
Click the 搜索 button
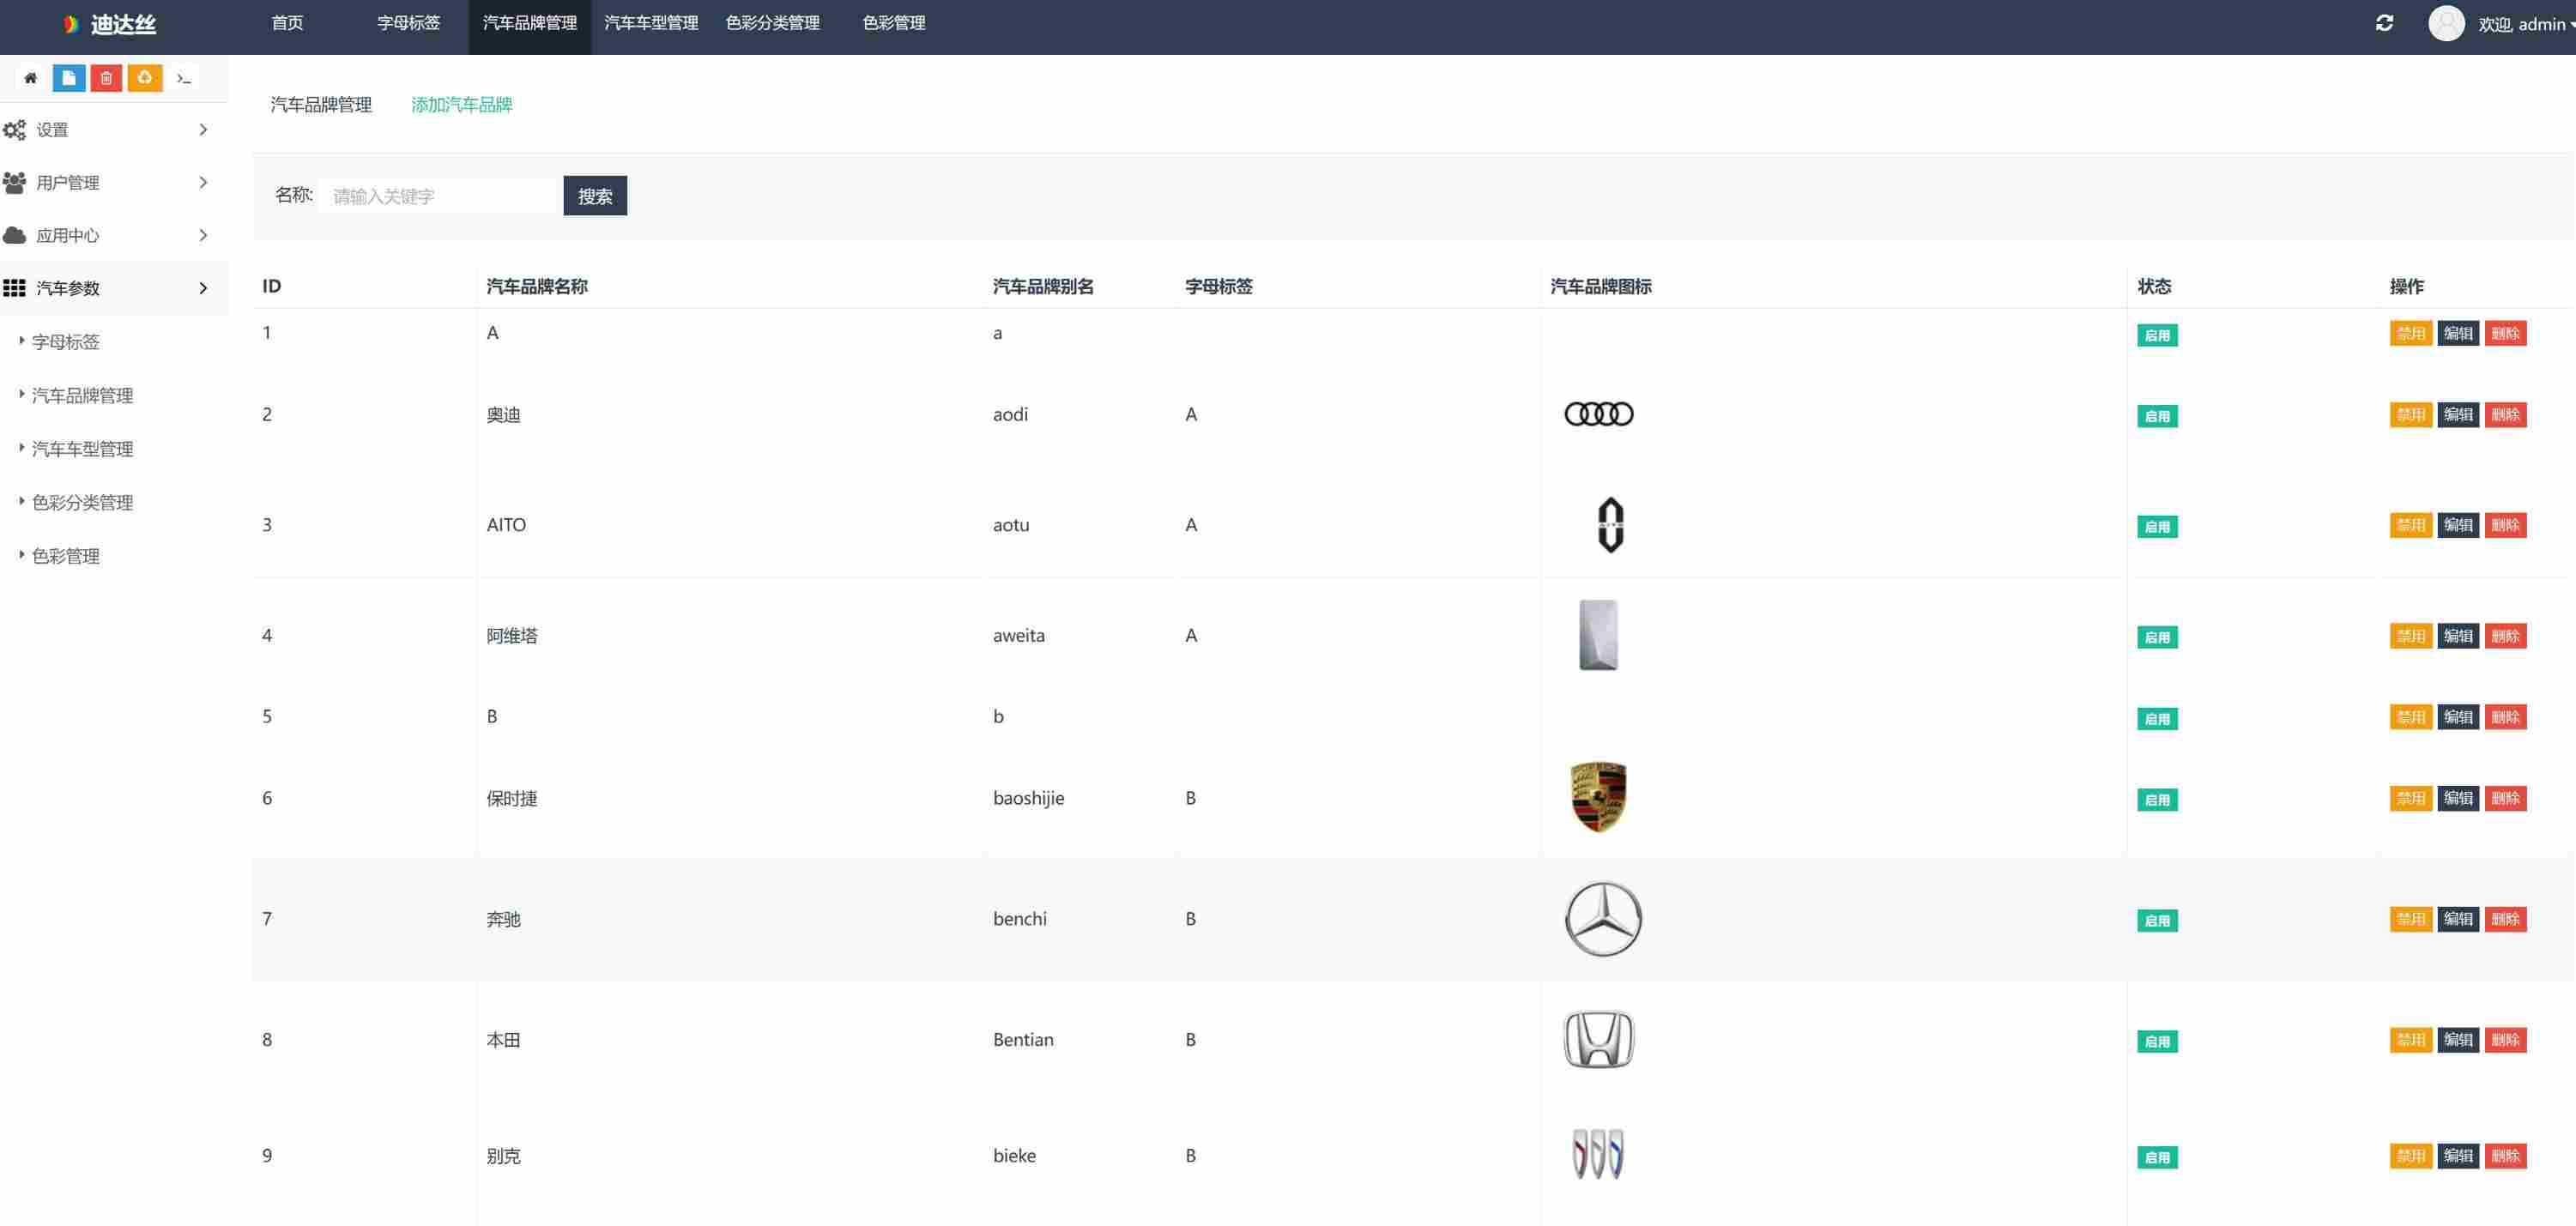click(x=595, y=196)
